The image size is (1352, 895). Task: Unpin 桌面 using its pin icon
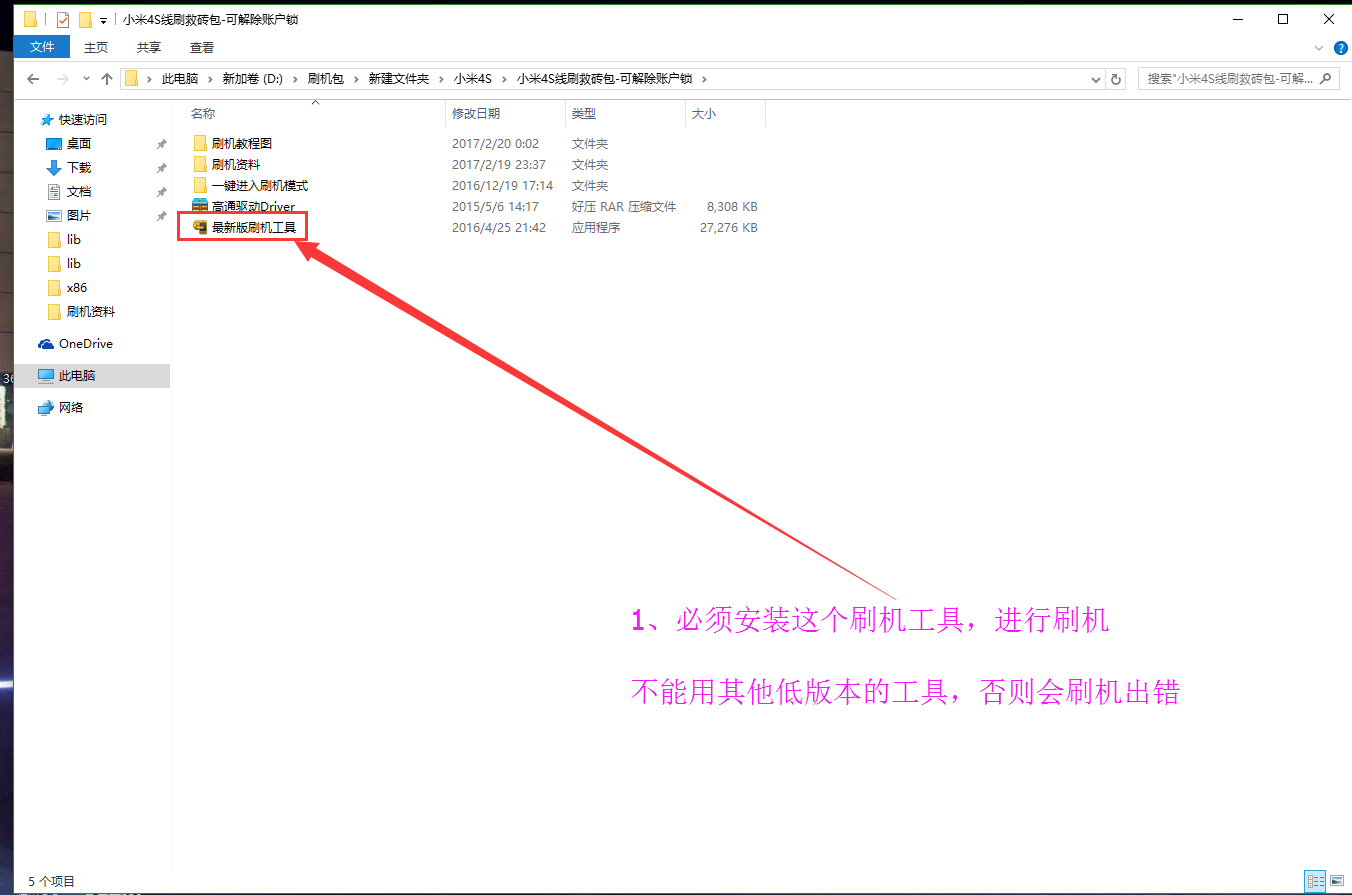pyautogui.click(x=160, y=143)
